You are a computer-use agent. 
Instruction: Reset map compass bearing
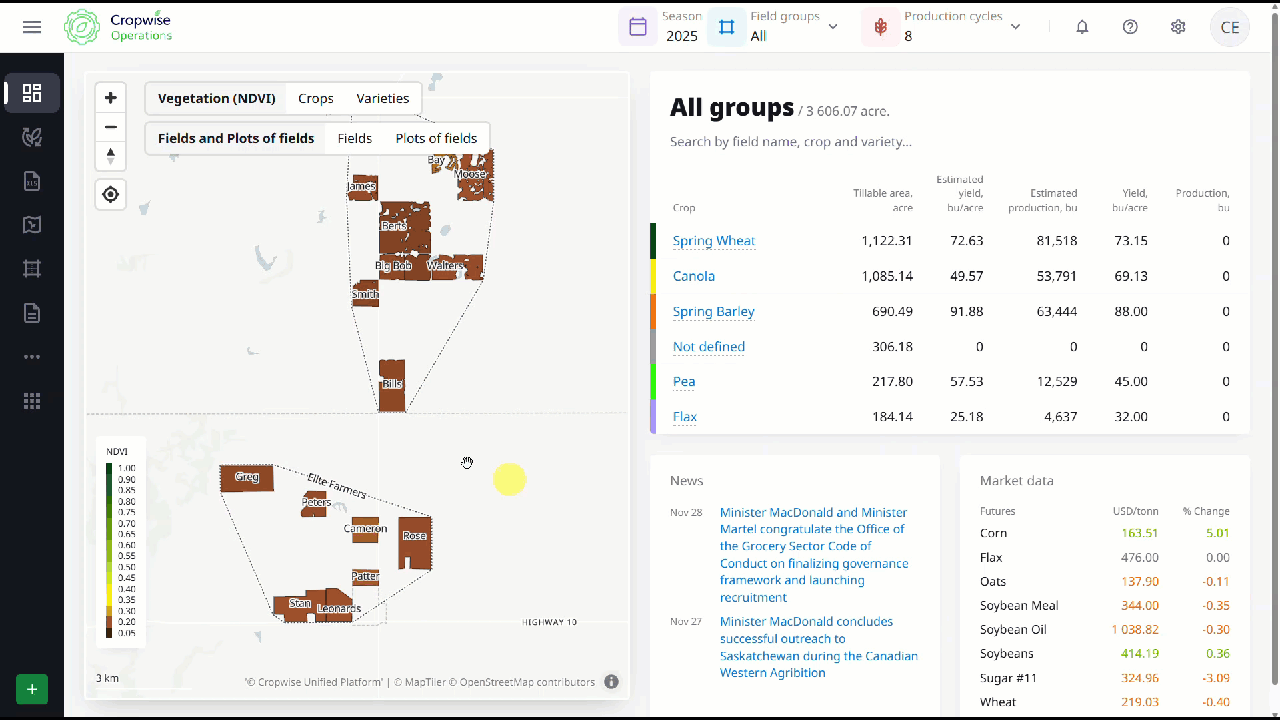click(x=111, y=156)
